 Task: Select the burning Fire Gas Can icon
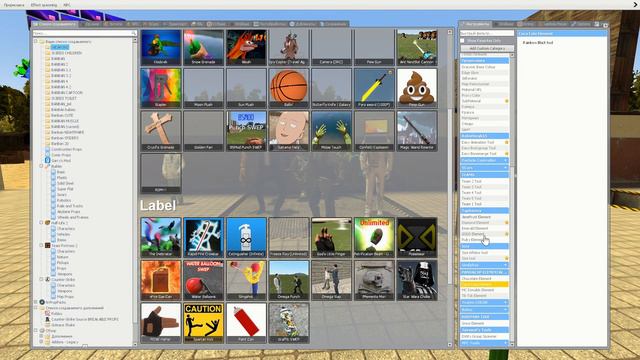[161, 280]
